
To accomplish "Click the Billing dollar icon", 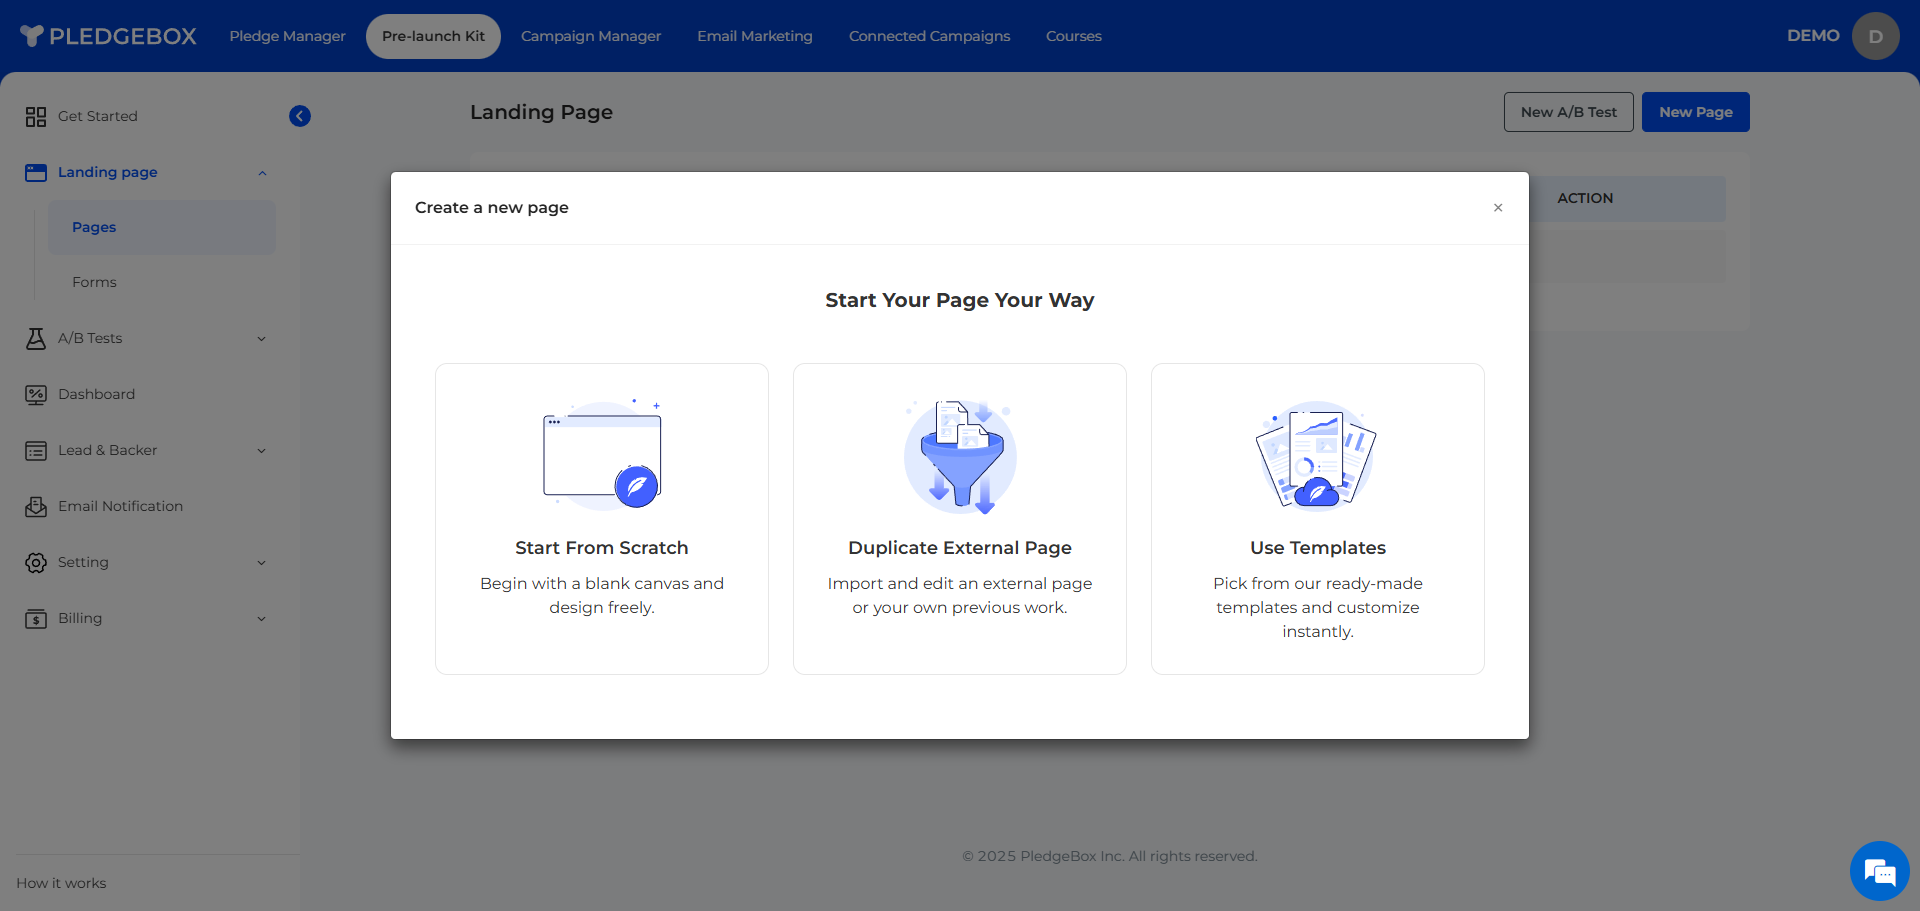I will tap(36, 619).
